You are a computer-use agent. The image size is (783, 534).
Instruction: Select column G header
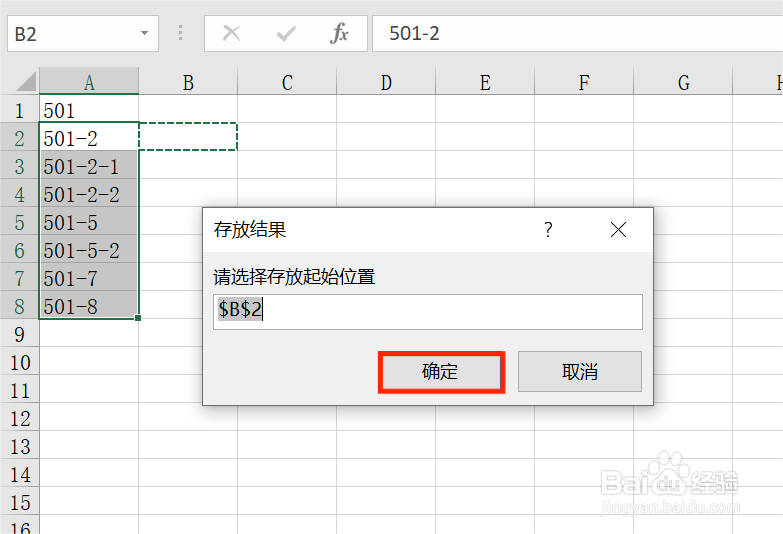pos(683,82)
